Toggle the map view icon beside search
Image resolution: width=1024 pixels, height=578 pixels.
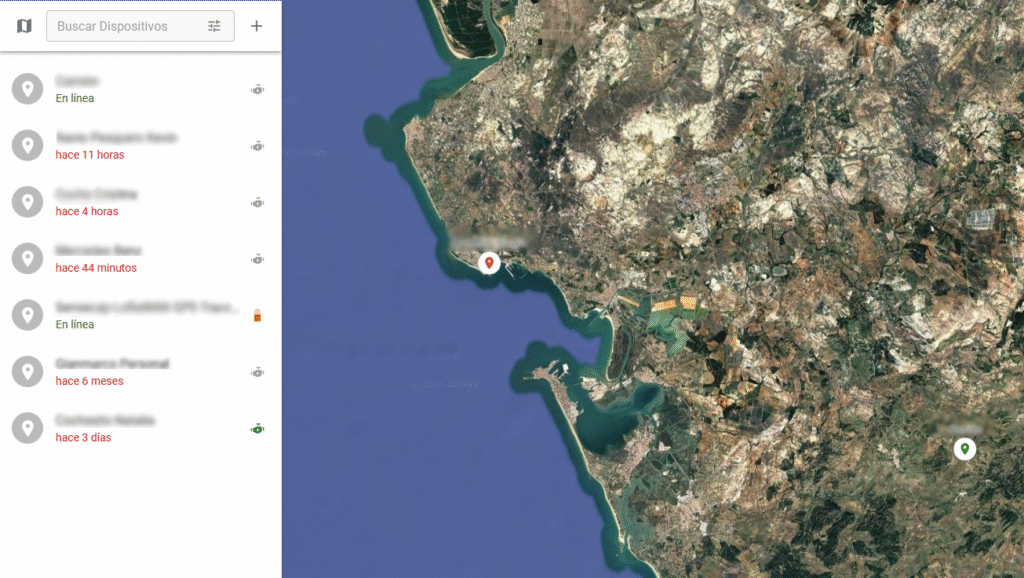point(24,26)
